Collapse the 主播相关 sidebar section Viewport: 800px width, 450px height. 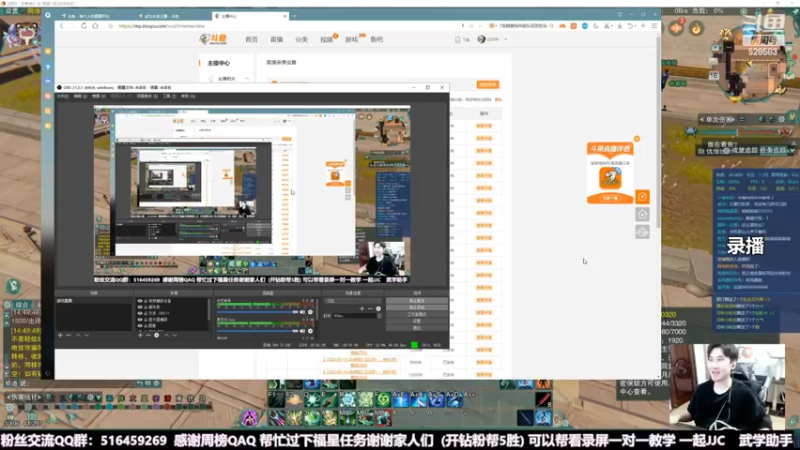coord(247,79)
